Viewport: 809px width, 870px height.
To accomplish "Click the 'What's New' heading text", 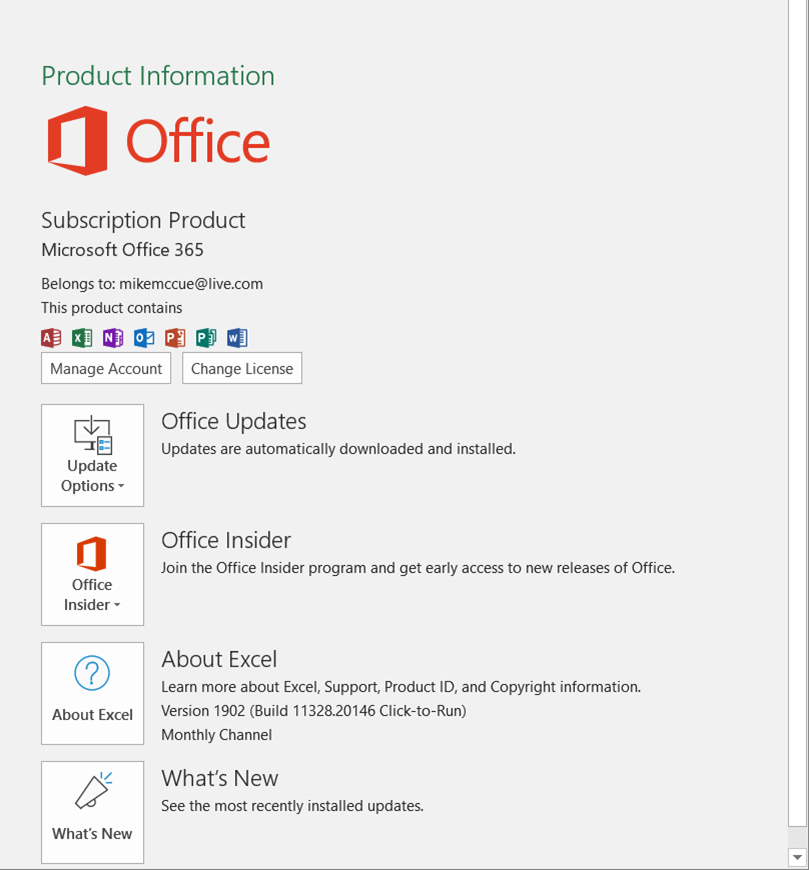I will click(220, 778).
